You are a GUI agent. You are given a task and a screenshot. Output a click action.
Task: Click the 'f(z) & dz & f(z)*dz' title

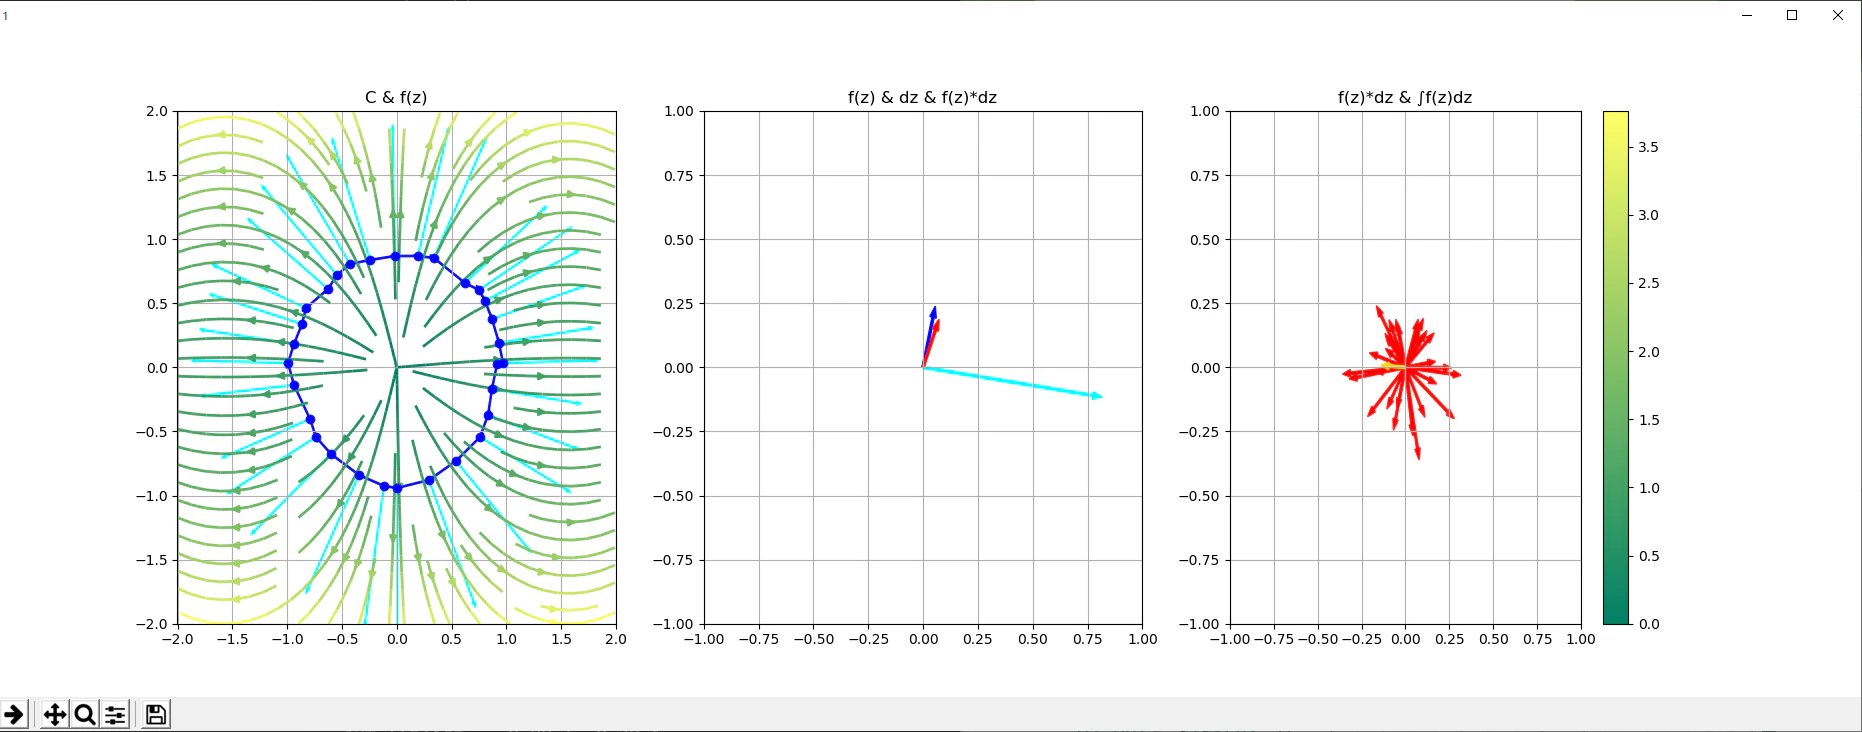(922, 97)
